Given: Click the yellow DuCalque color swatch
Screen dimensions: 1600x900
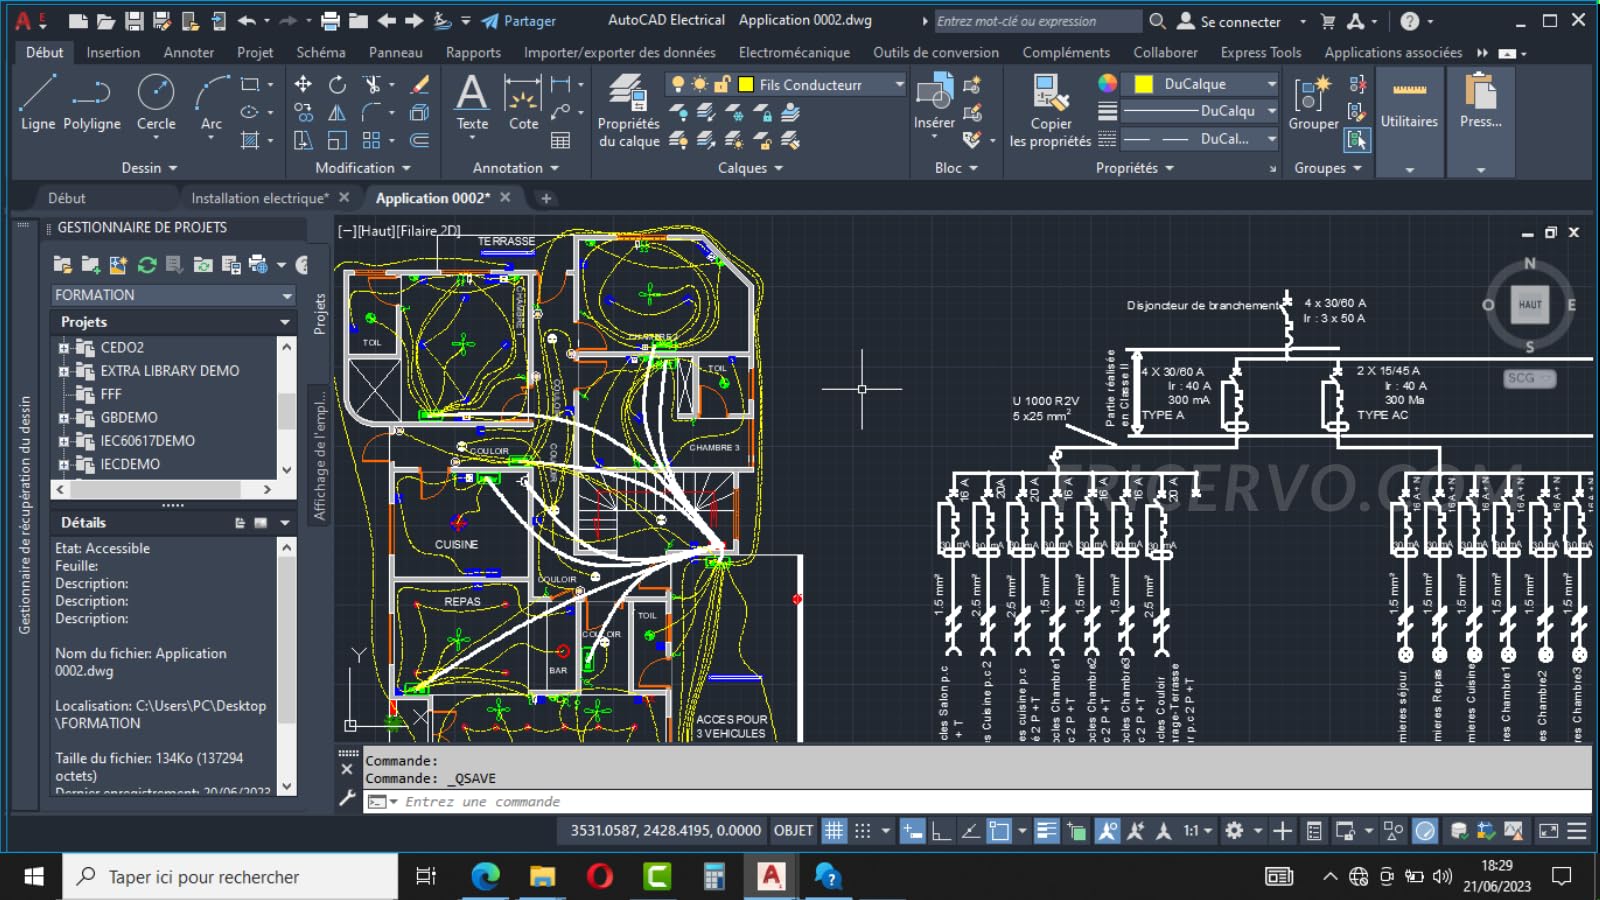Looking at the screenshot, I should tap(1144, 84).
